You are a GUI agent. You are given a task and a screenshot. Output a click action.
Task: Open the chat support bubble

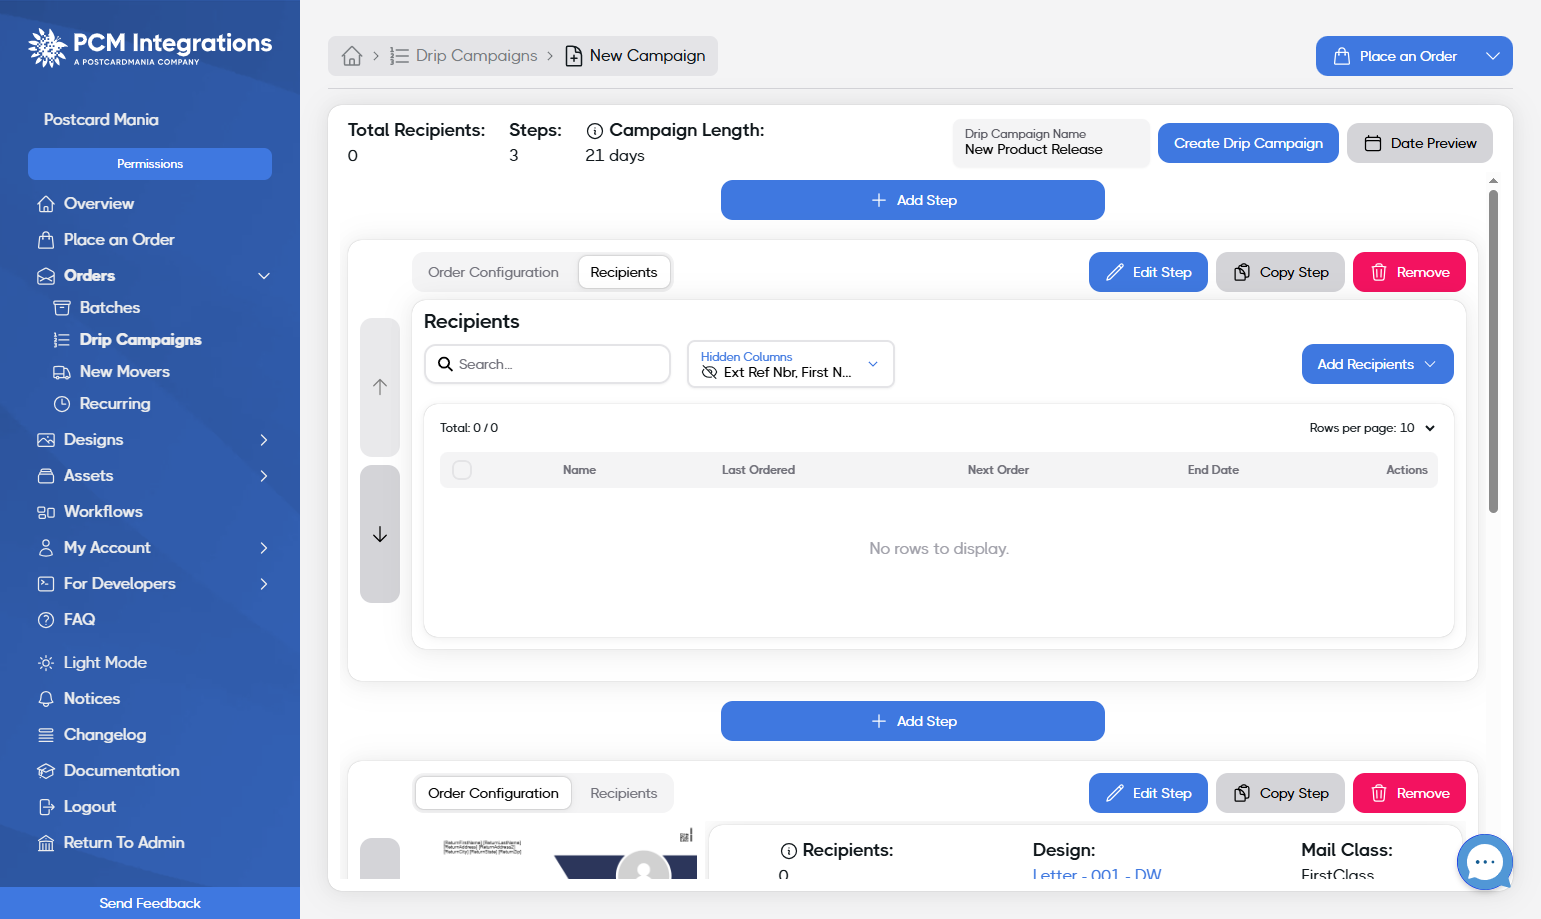[x=1485, y=862]
